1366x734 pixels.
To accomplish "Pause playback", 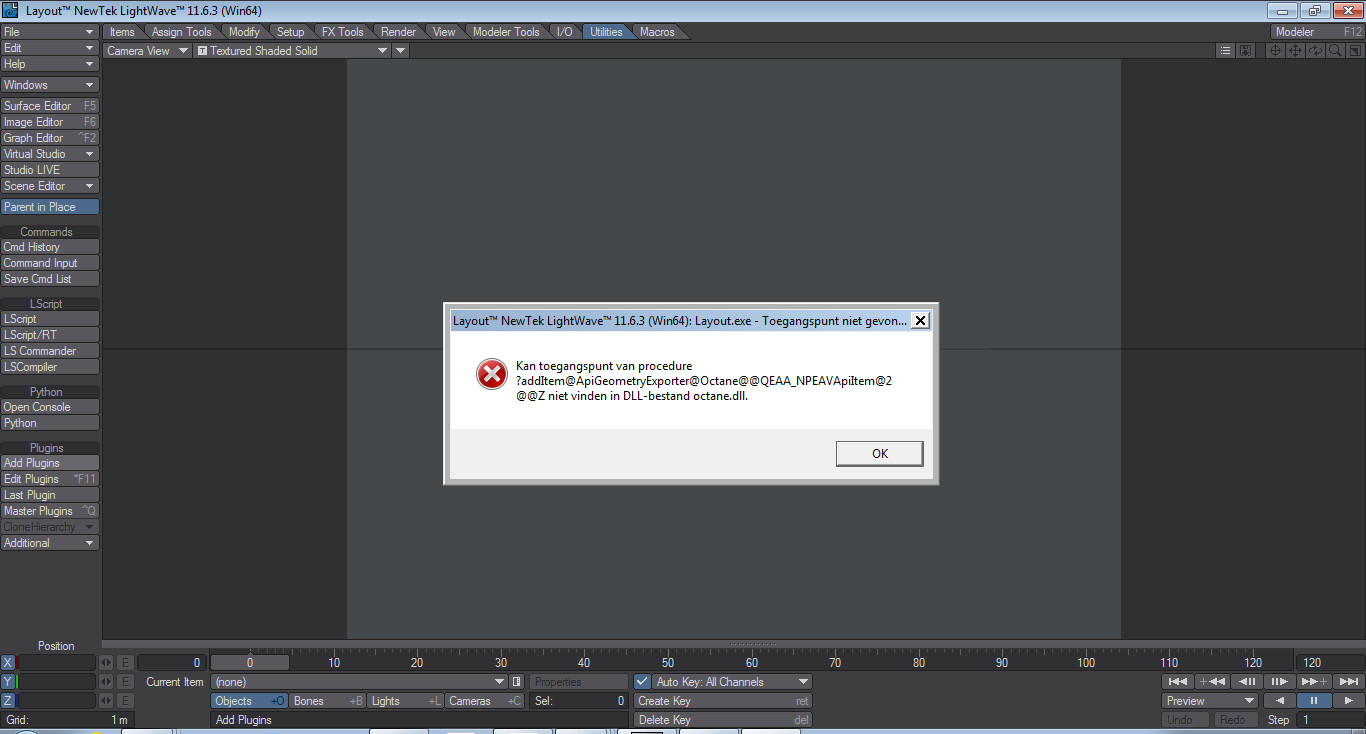I will click(1314, 701).
